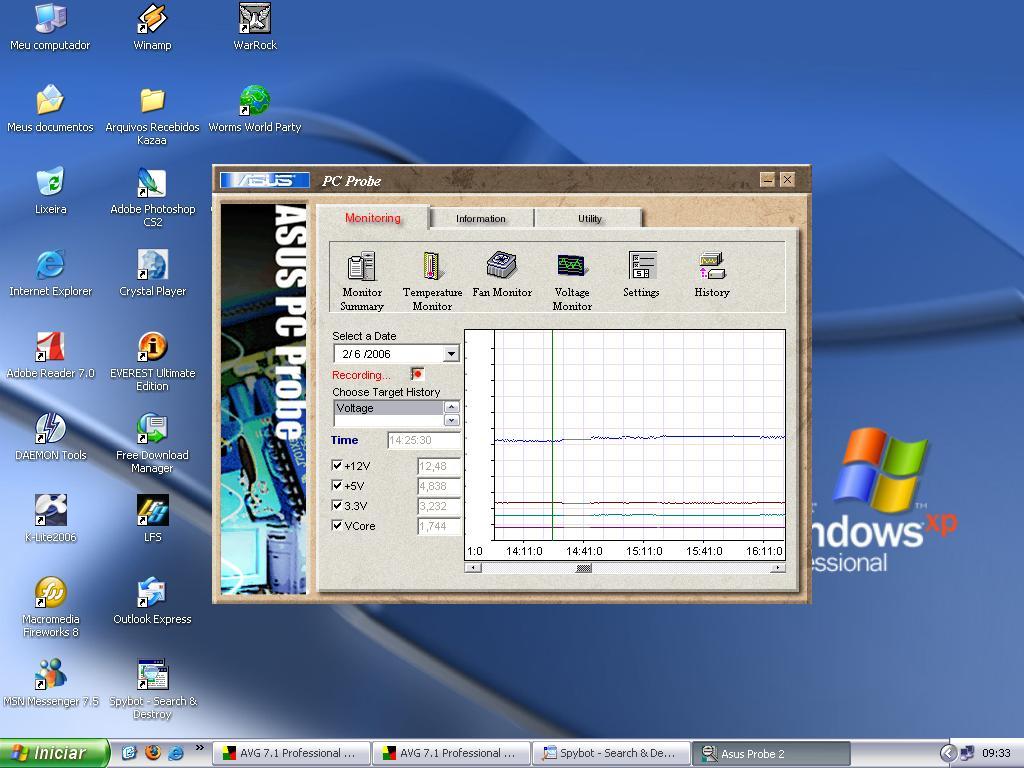Click the VCore value field 1,744
This screenshot has height=768, width=1024.
[x=438, y=526]
